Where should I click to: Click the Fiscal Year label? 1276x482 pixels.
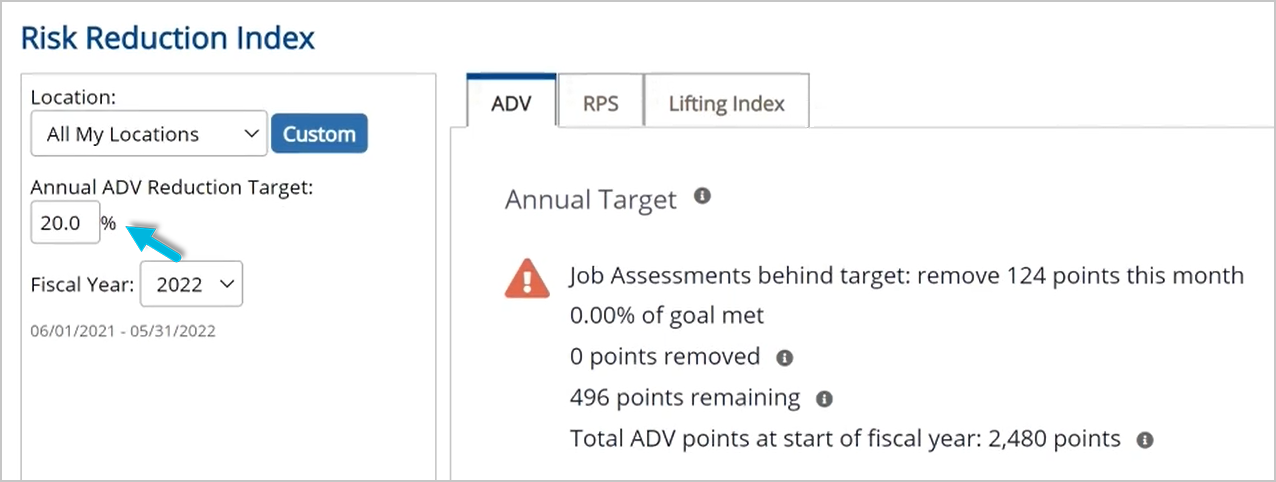tap(82, 284)
